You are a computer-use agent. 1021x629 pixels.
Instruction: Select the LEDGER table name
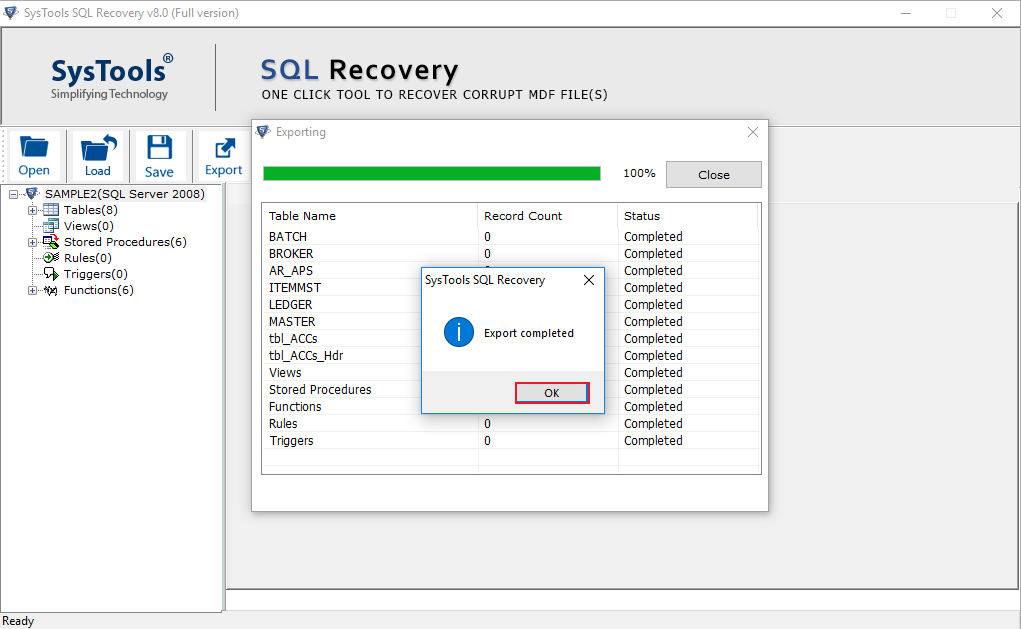[290, 304]
